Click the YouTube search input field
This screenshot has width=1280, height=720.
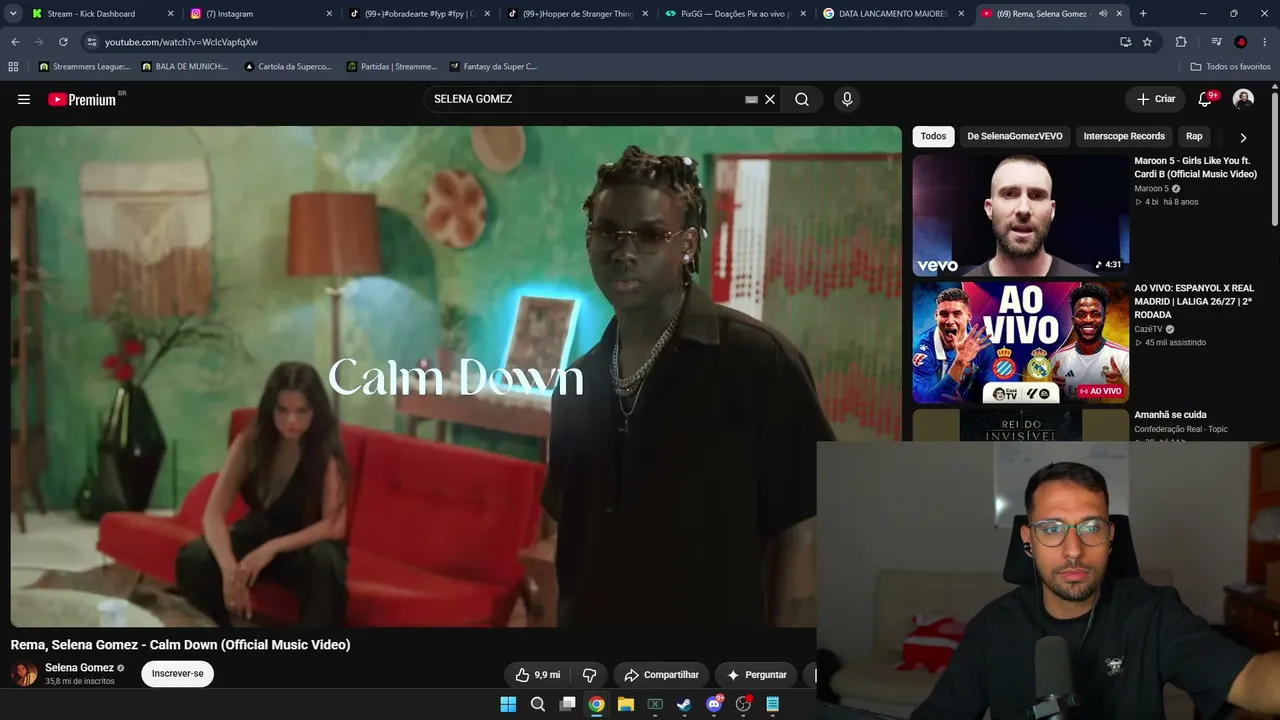[585, 99]
